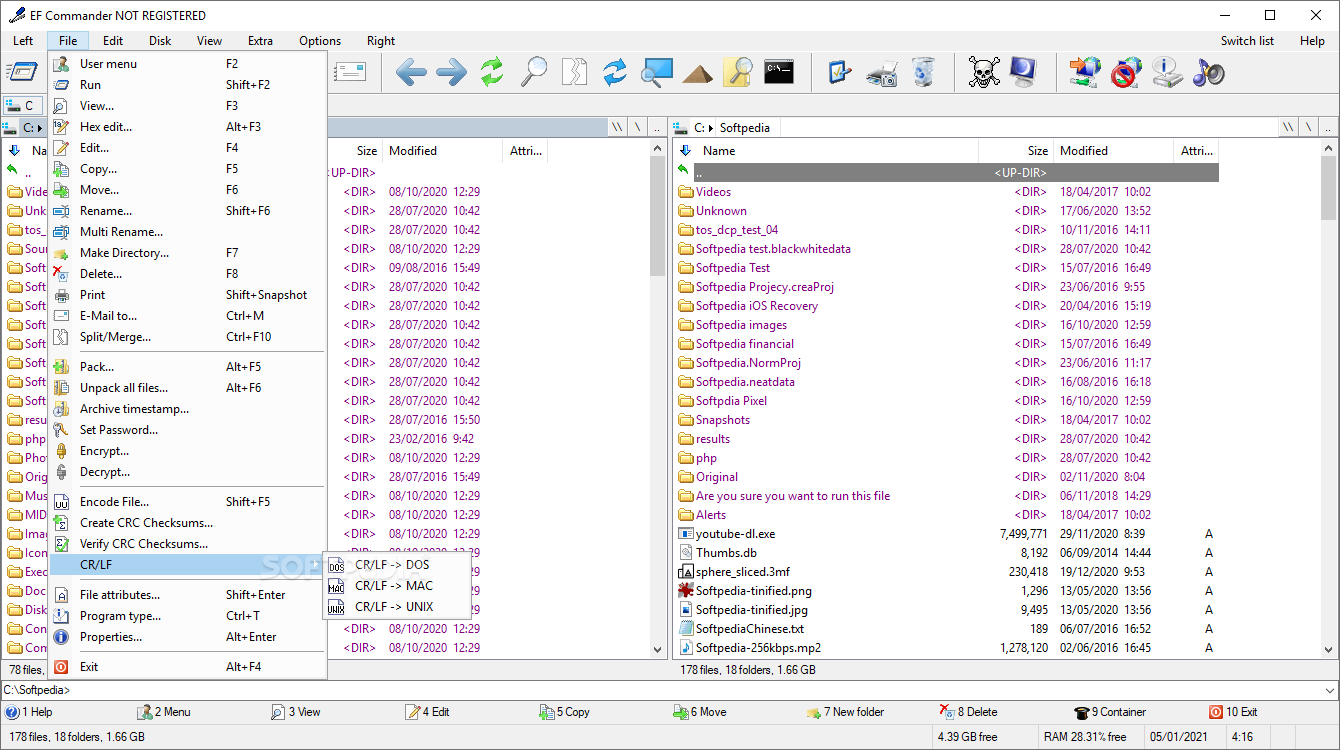The height and width of the screenshot is (750, 1340).
Task: Click the monitor with moon icon
Action: click(1024, 72)
